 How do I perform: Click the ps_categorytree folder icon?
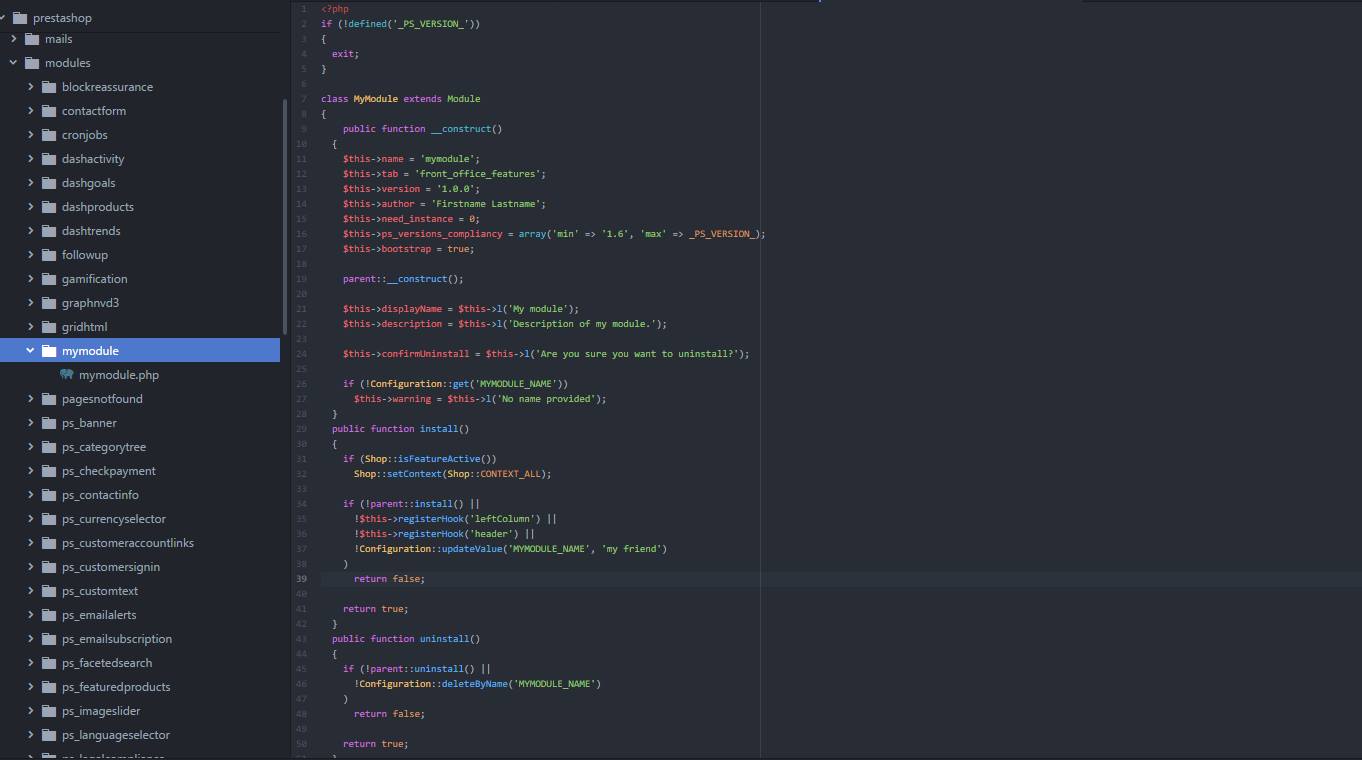click(49, 447)
